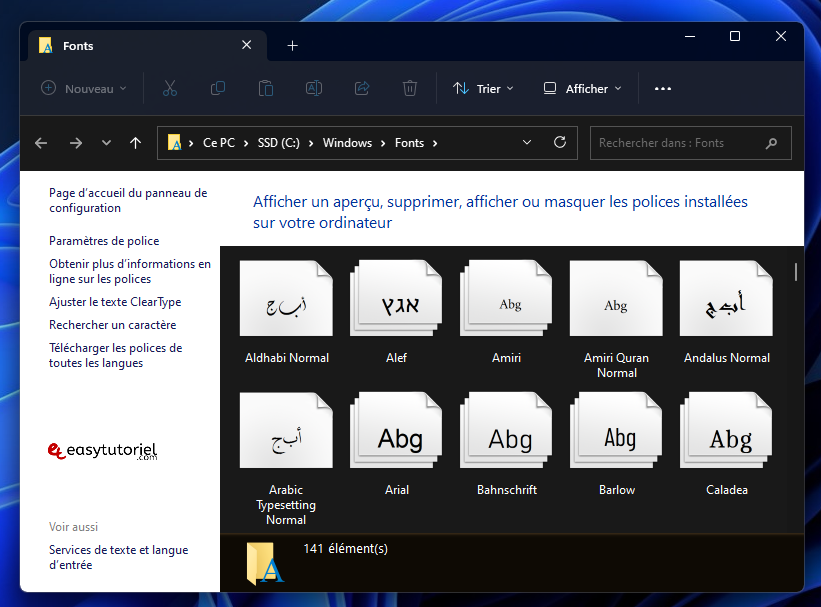The width and height of the screenshot is (821, 607).
Task: Click the Cut scissors icon in toolbar
Action: coord(170,89)
